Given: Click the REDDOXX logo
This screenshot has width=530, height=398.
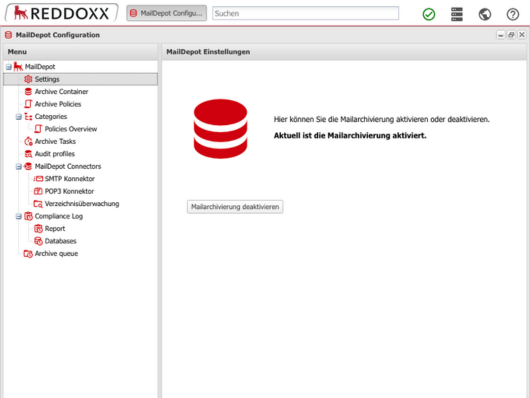Looking at the screenshot, I should pyautogui.click(x=61, y=13).
